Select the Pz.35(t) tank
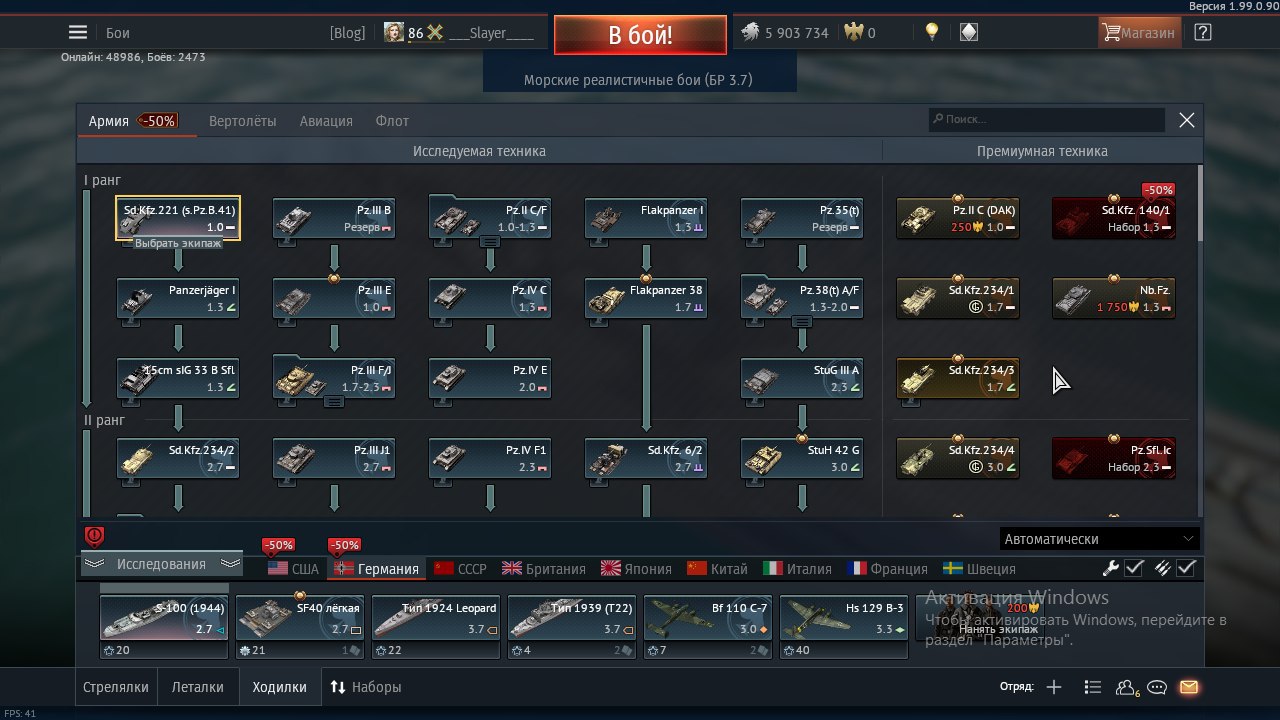The height and width of the screenshot is (720, 1280). tap(802, 218)
